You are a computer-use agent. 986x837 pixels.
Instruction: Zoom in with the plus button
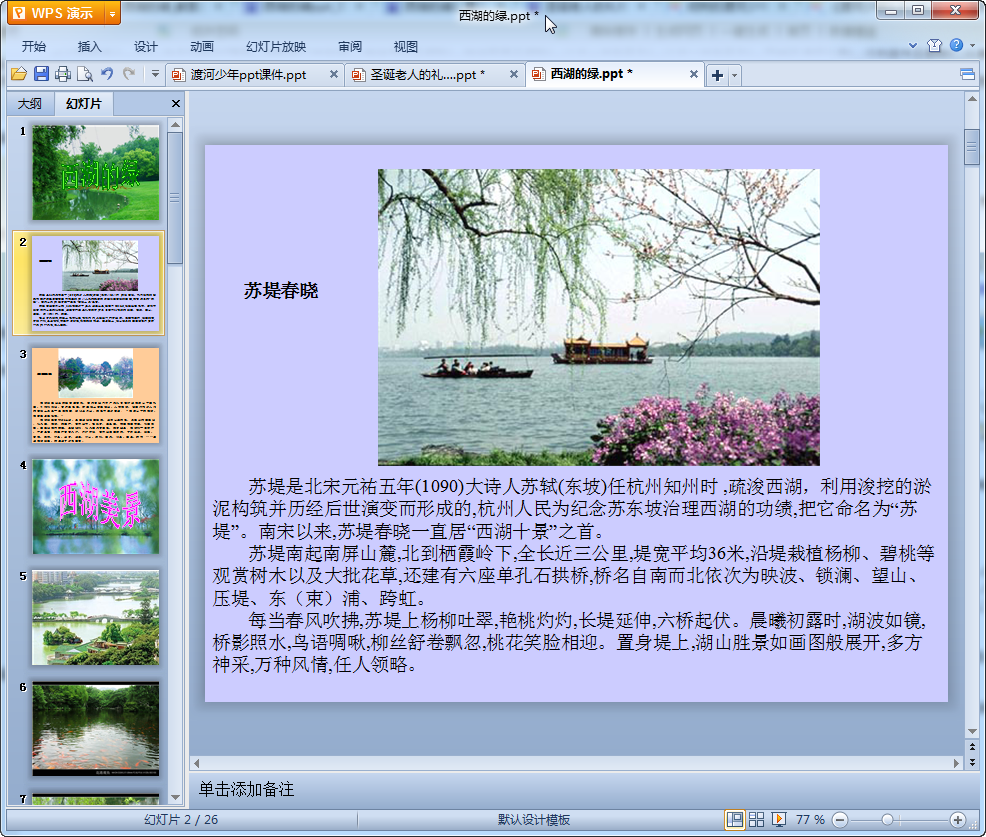[958, 820]
